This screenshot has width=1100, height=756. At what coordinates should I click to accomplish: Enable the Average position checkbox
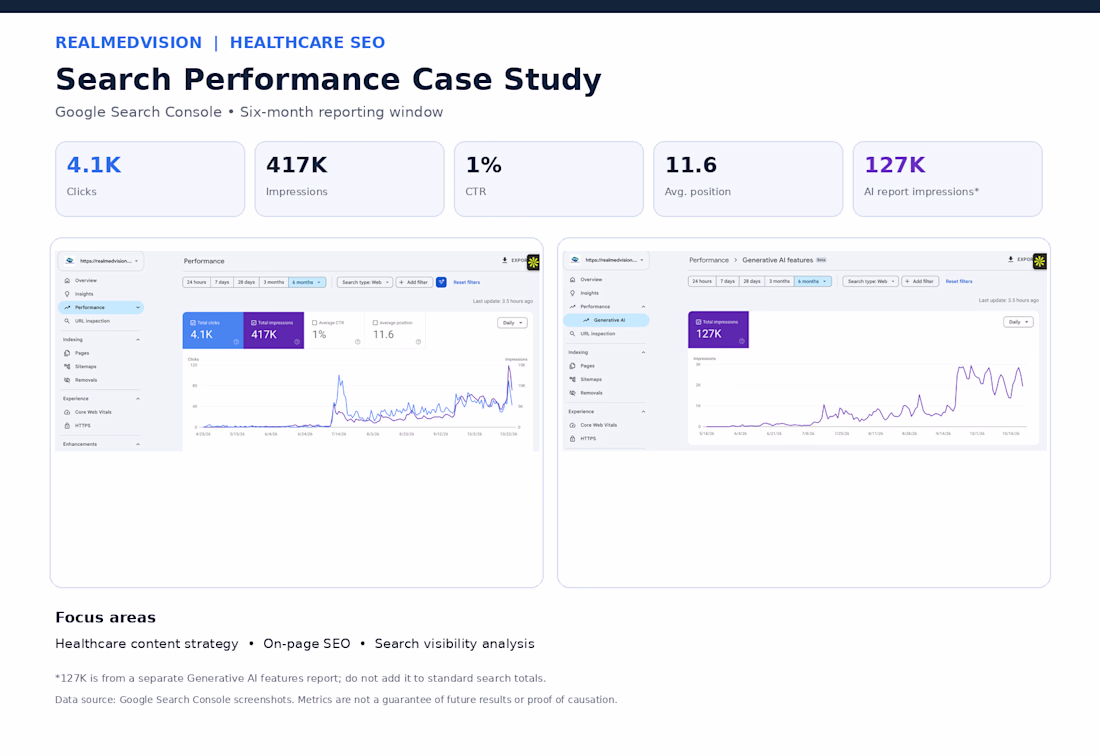[375, 323]
